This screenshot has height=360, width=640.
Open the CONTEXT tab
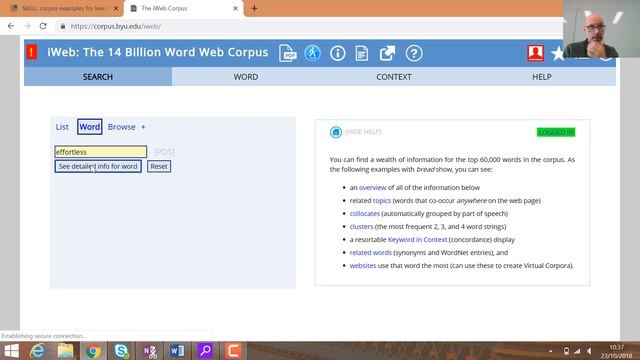pos(394,77)
